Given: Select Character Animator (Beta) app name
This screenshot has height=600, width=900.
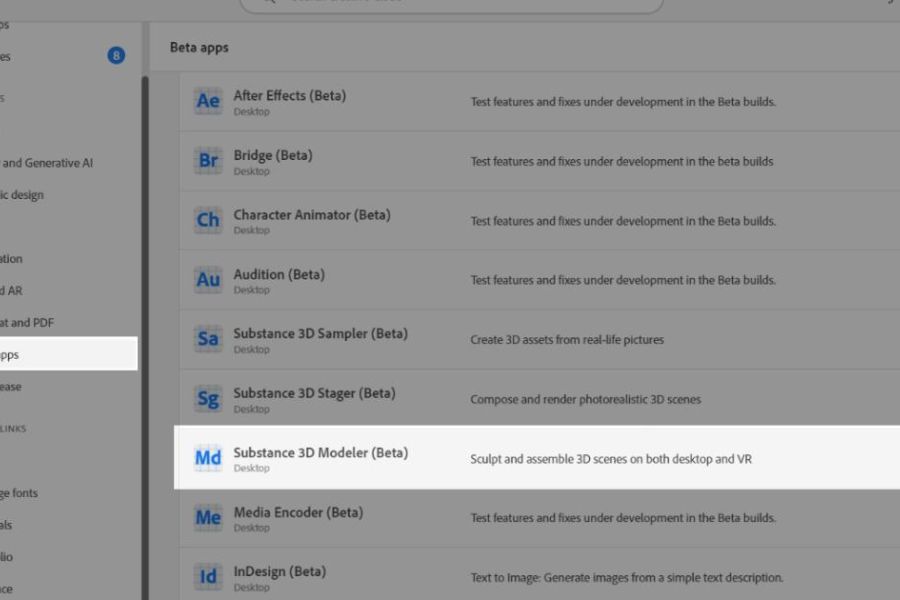Looking at the screenshot, I should point(312,215).
